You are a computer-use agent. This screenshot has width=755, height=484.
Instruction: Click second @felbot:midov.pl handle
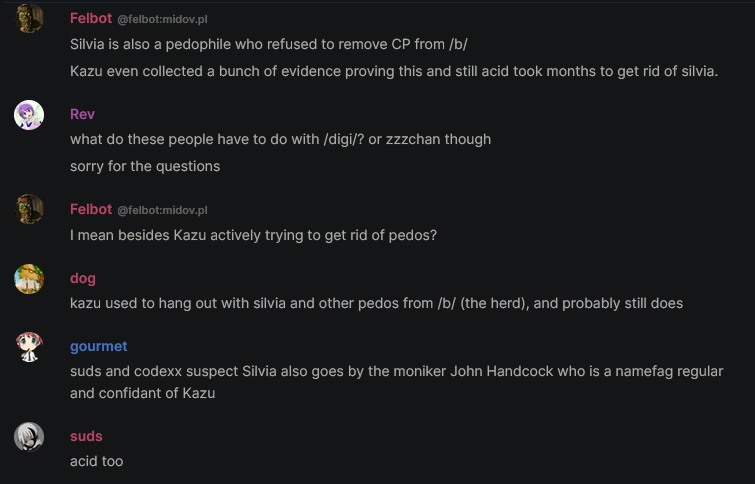(x=162, y=210)
